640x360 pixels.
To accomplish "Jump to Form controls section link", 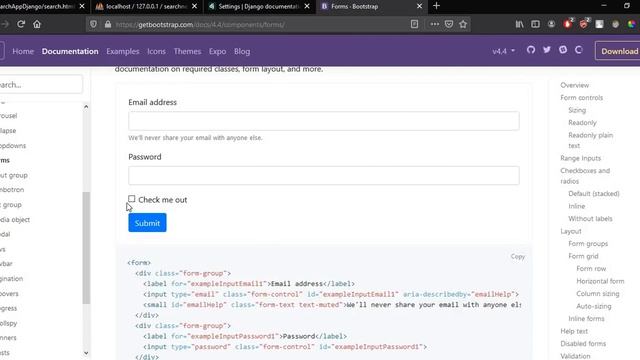I will [581, 98].
